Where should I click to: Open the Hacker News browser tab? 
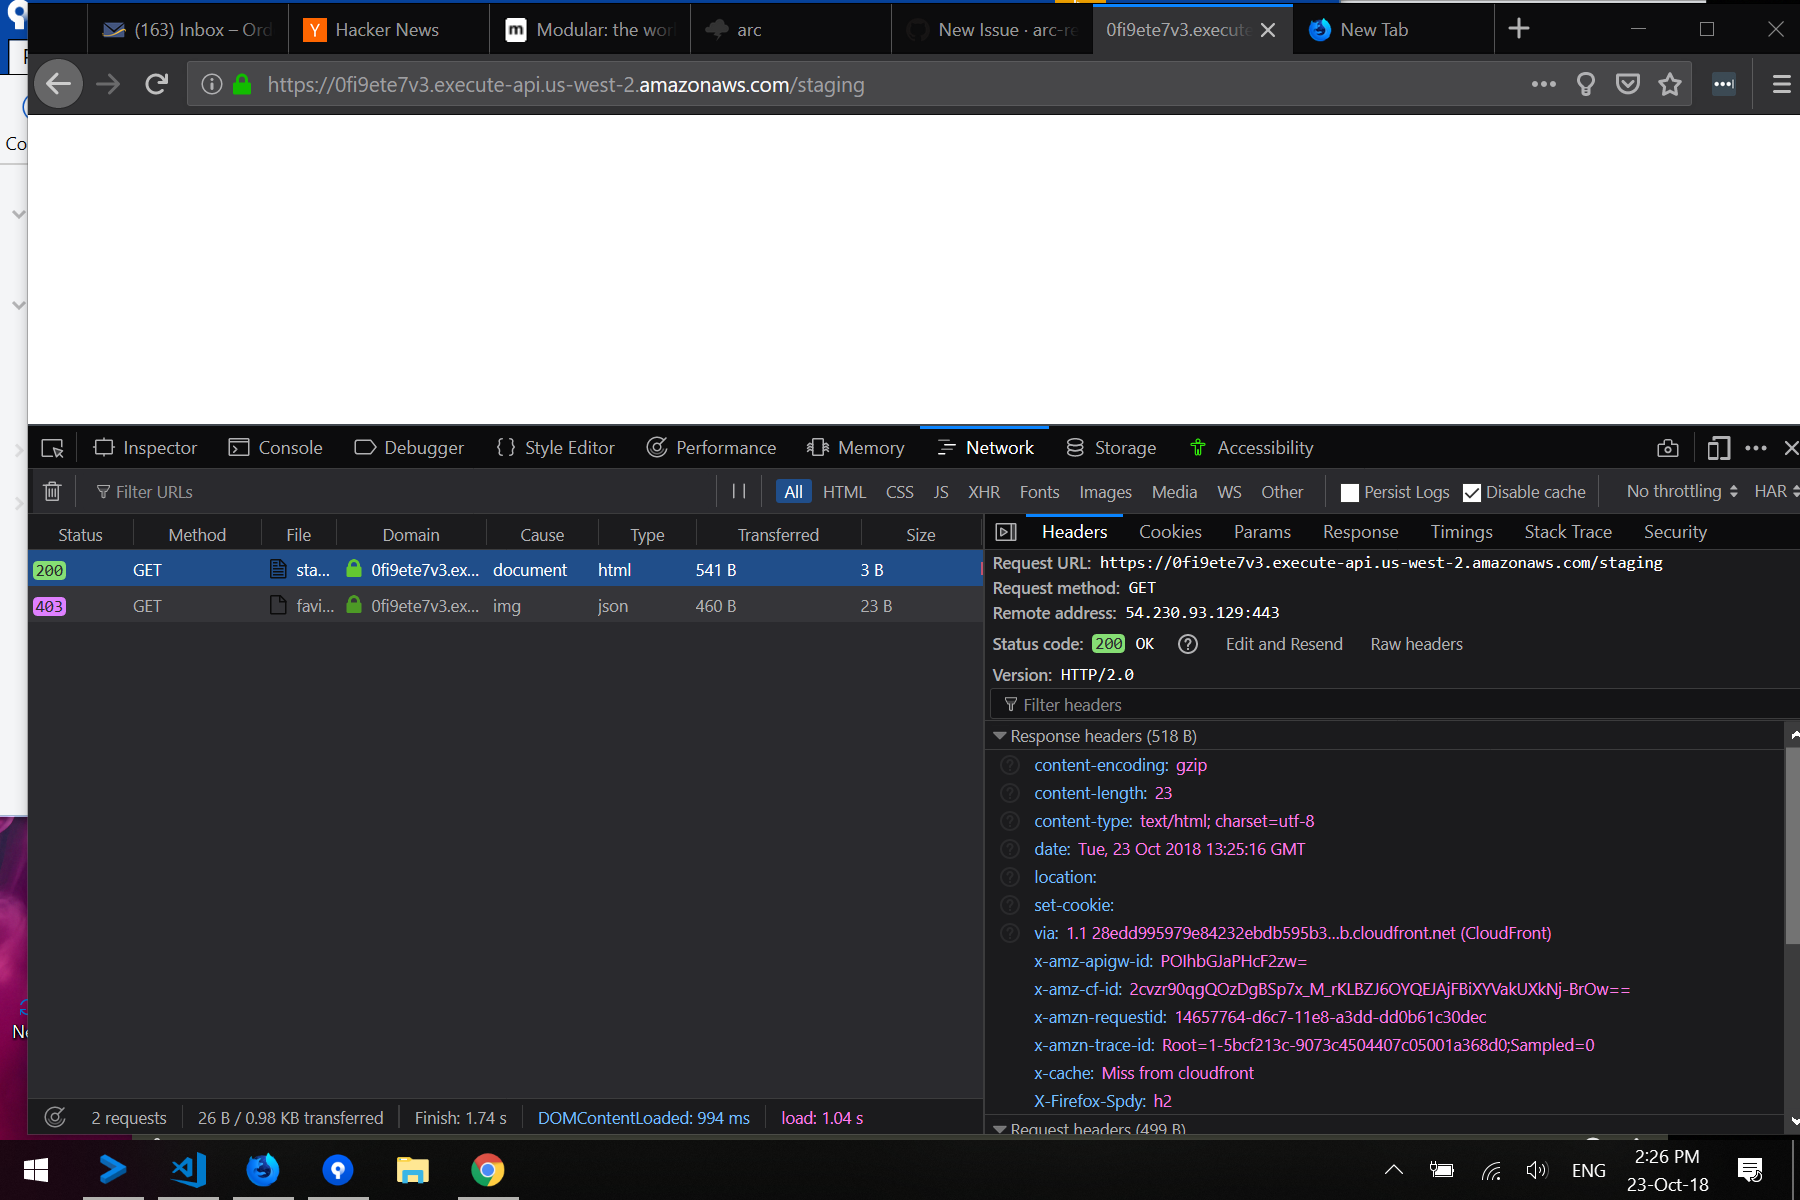coord(386,29)
